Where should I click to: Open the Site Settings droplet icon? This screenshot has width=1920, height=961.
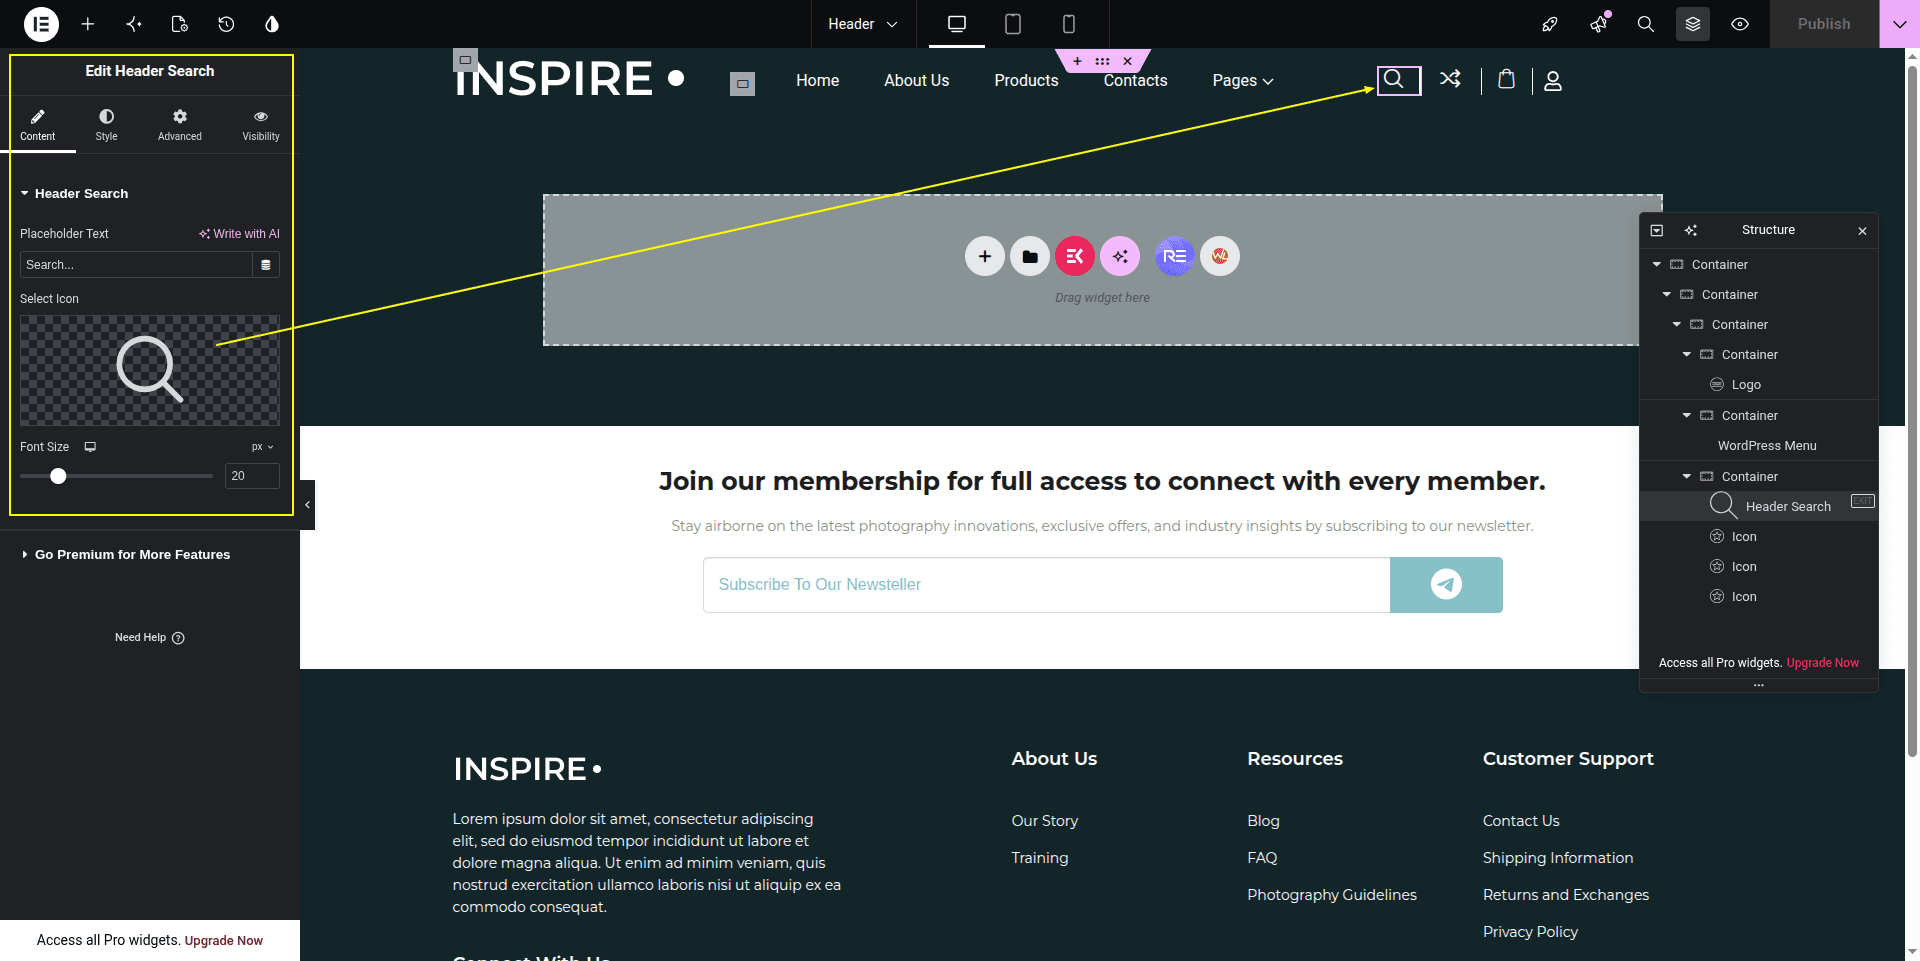click(x=272, y=24)
